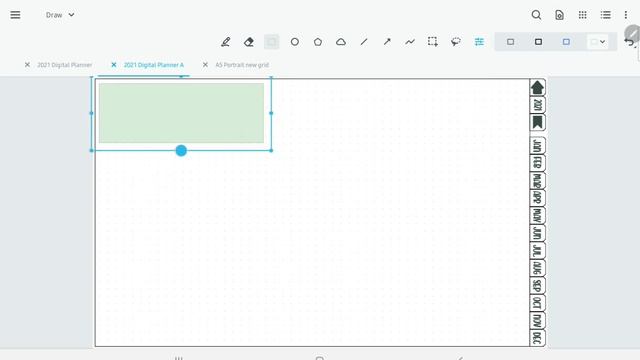Click the left-middle selection handle
This screenshot has width=640, height=360.
(x=91, y=113)
